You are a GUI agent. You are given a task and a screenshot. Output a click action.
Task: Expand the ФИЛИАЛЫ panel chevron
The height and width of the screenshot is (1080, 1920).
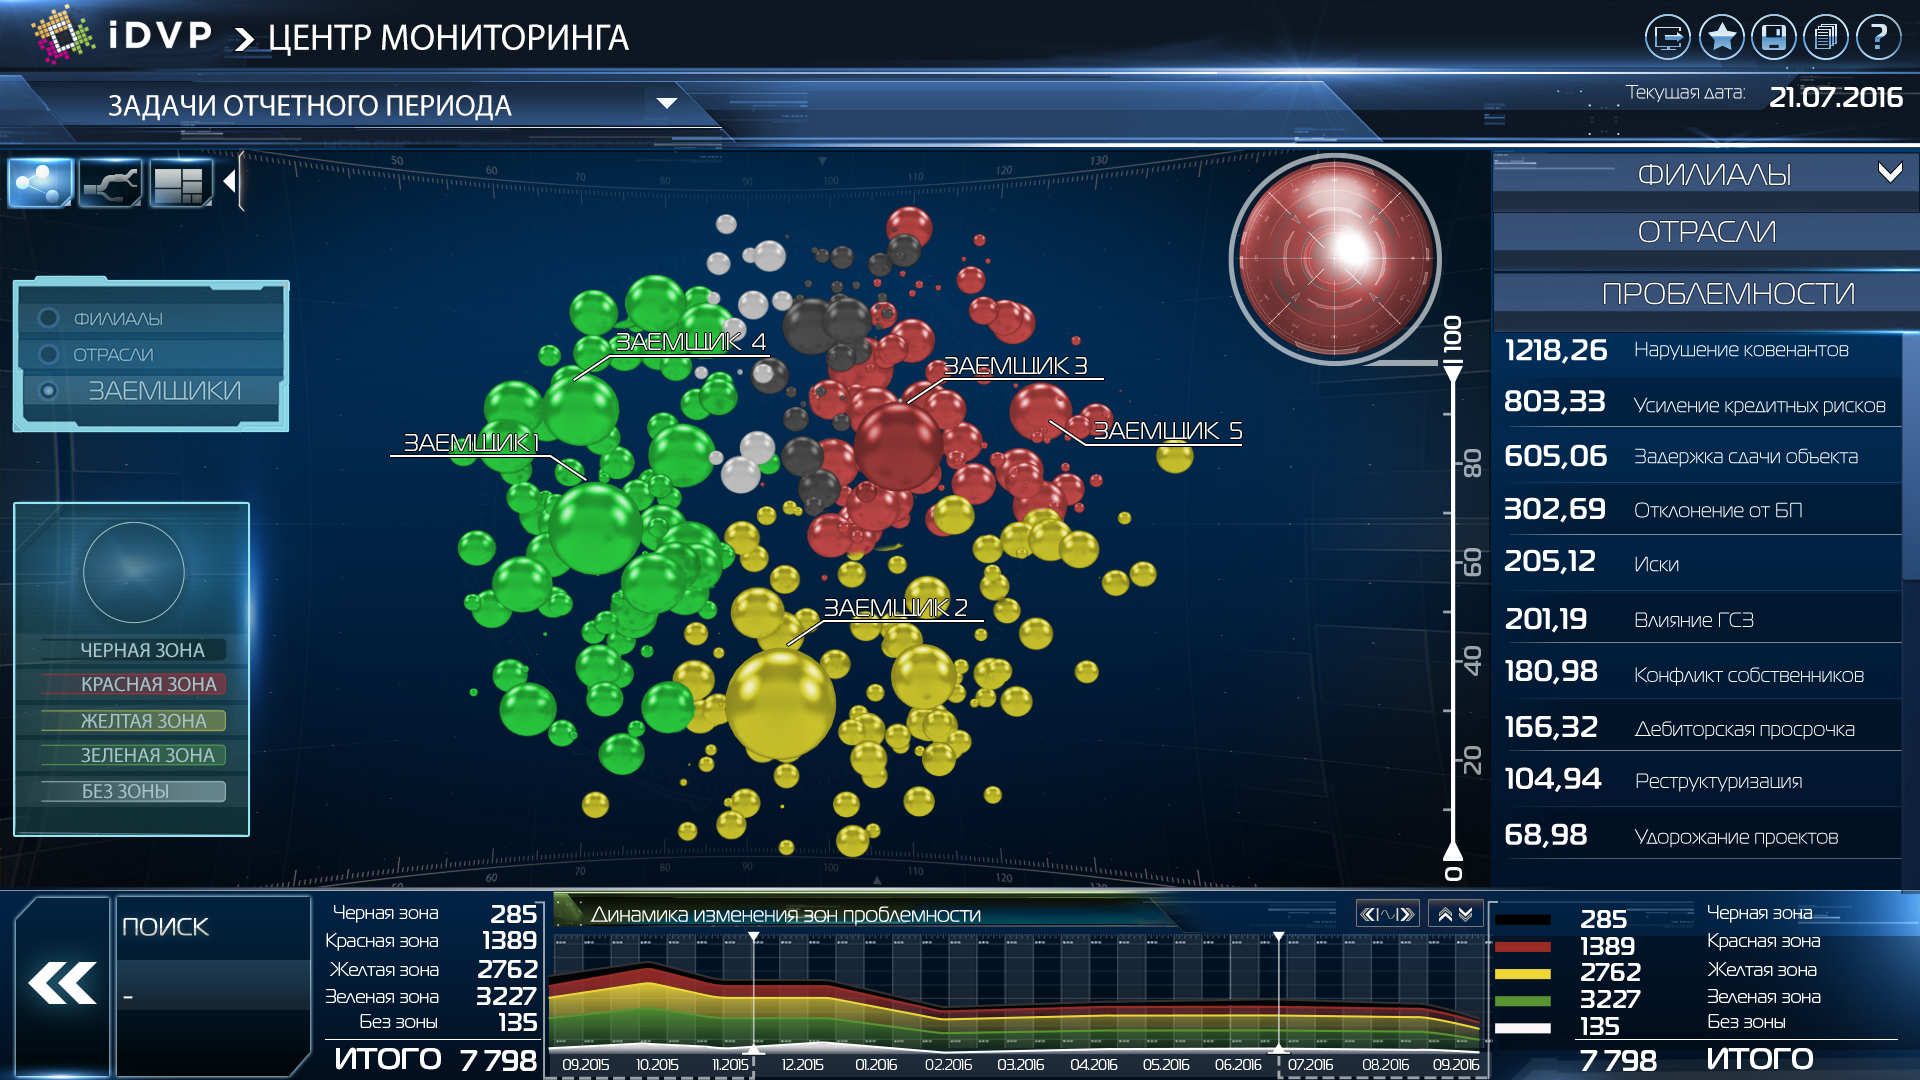(1889, 172)
